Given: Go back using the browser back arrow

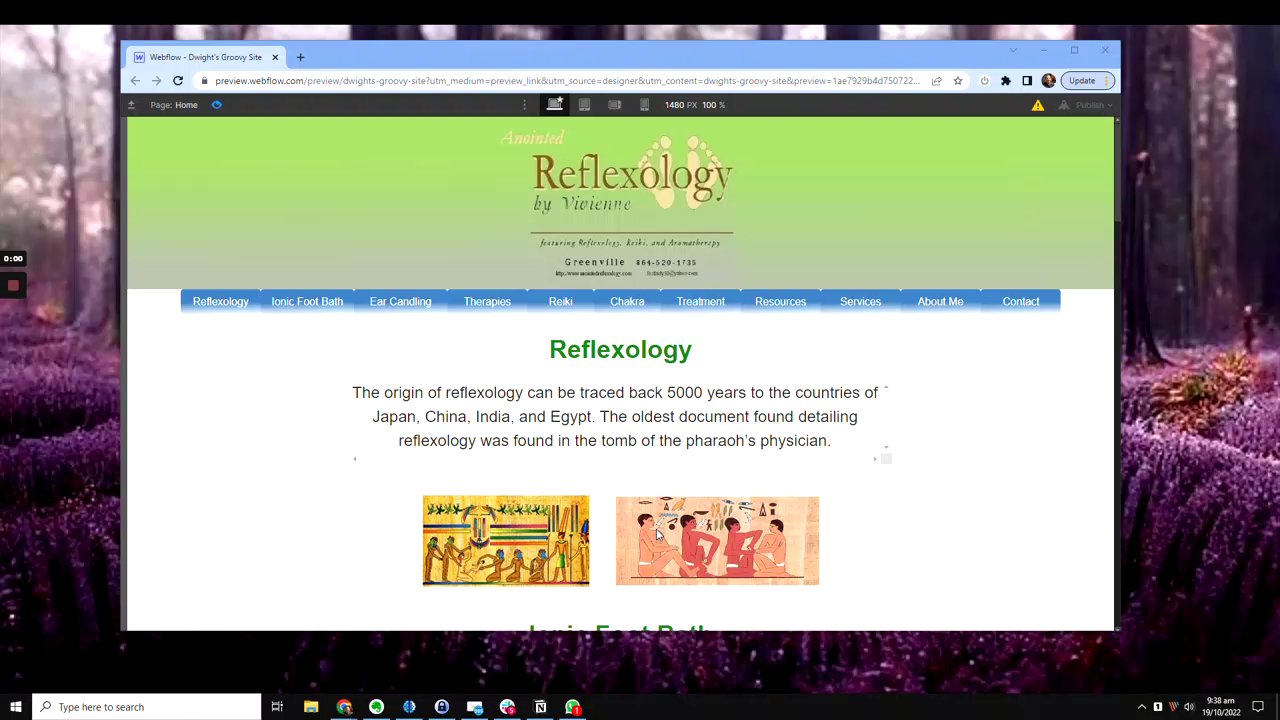Looking at the screenshot, I should 135,81.
